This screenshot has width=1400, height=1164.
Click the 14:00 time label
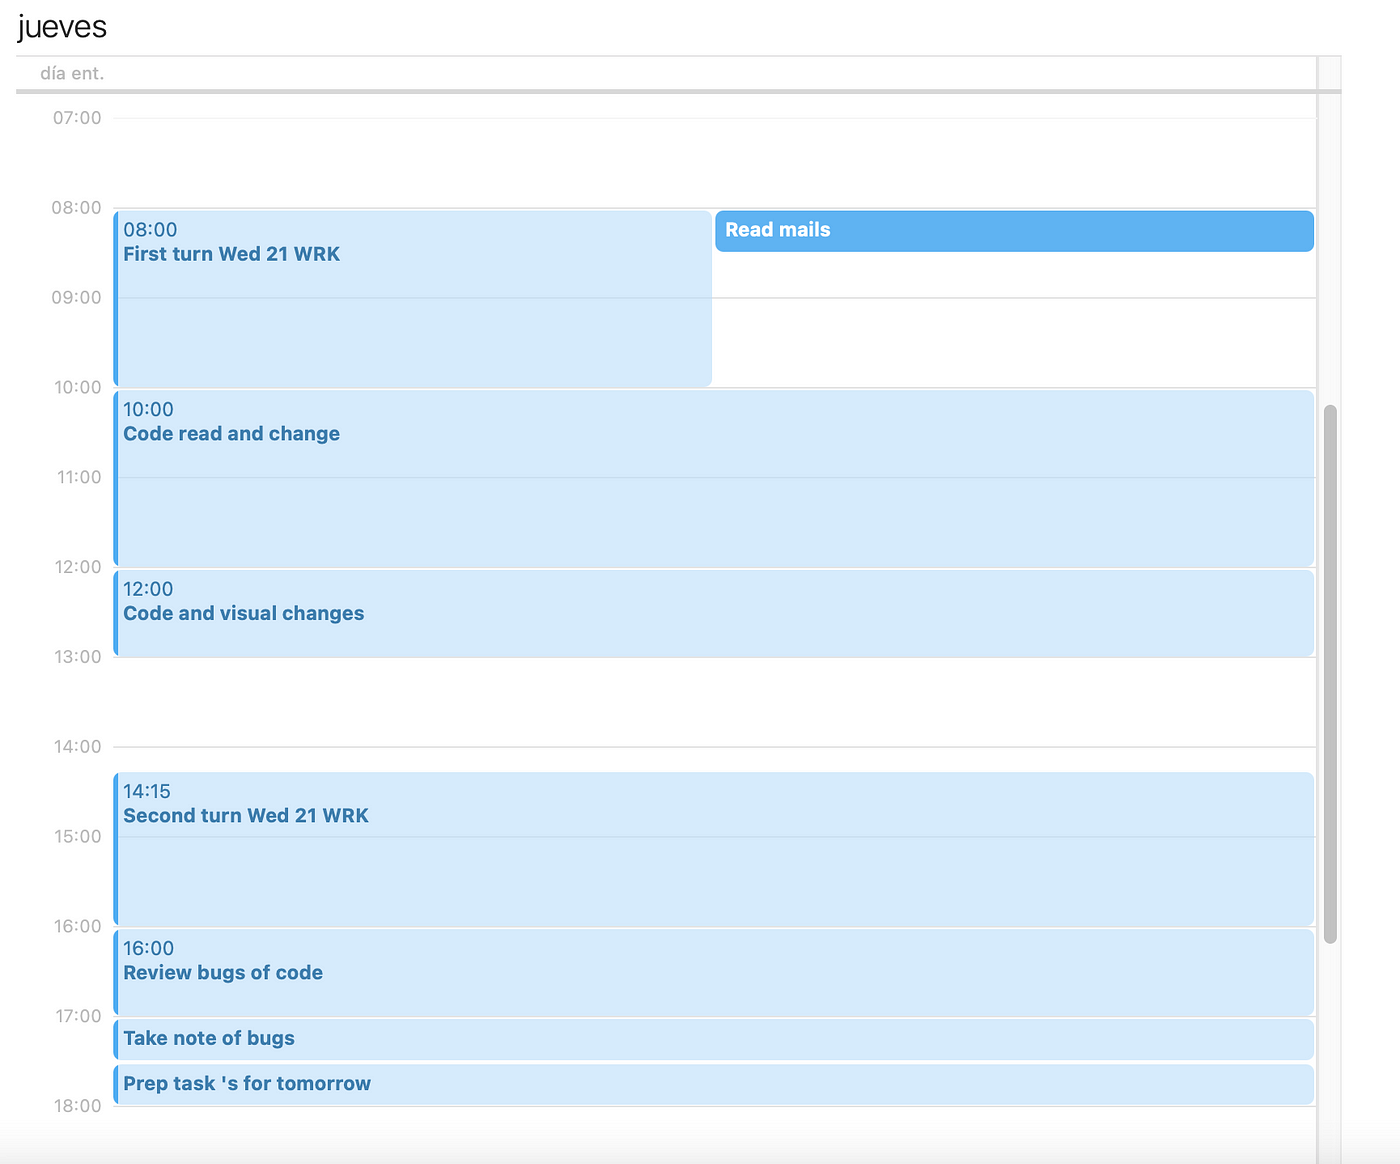click(77, 747)
